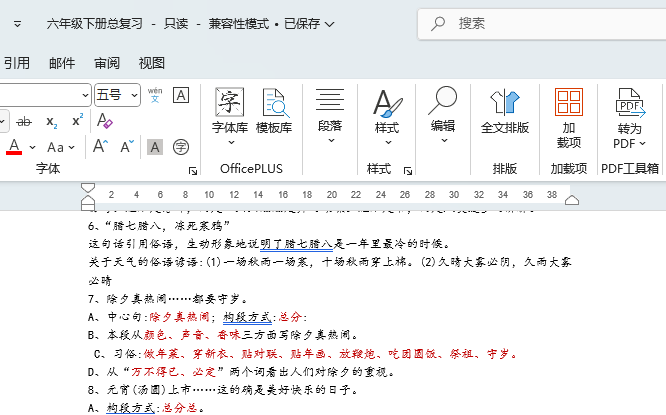The height and width of the screenshot is (415, 666).
Task: Click the 转为PDF convert button
Action: (x=630, y=118)
